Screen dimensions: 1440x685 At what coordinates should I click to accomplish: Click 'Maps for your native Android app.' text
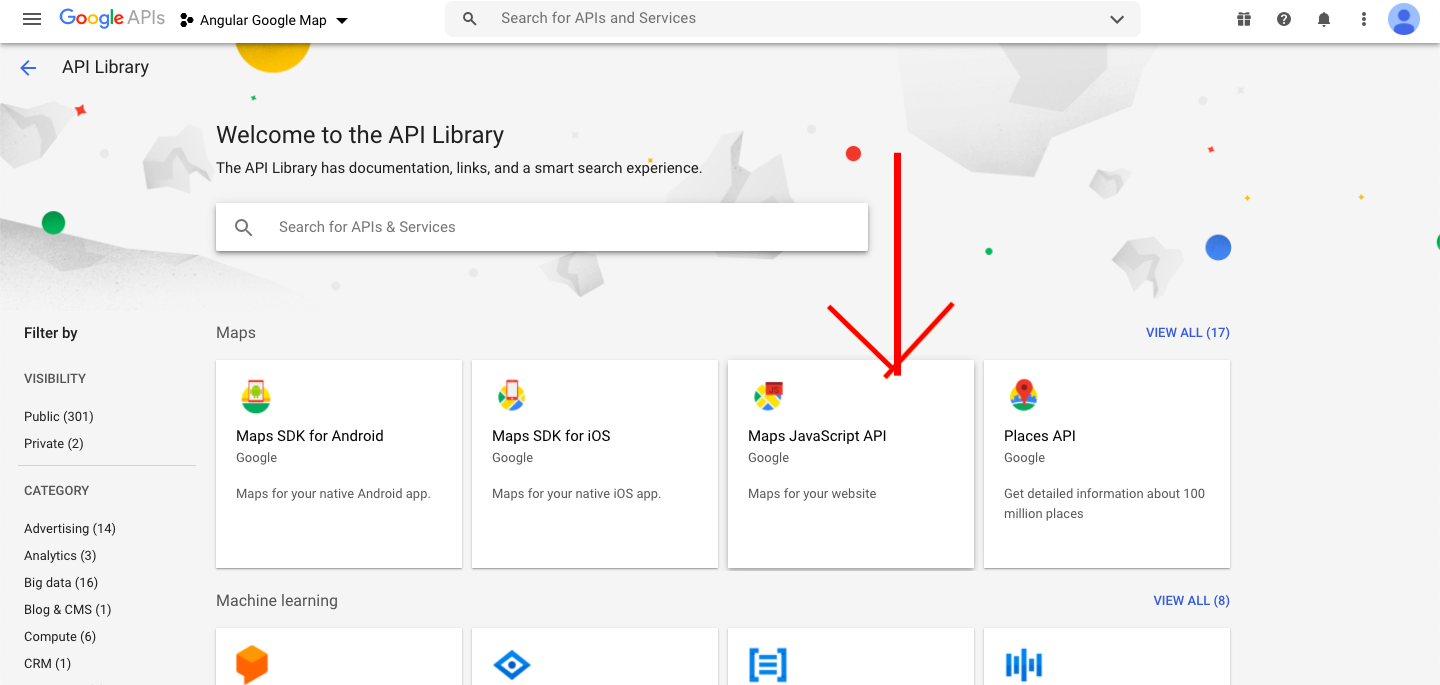click(x=333, y=494)
